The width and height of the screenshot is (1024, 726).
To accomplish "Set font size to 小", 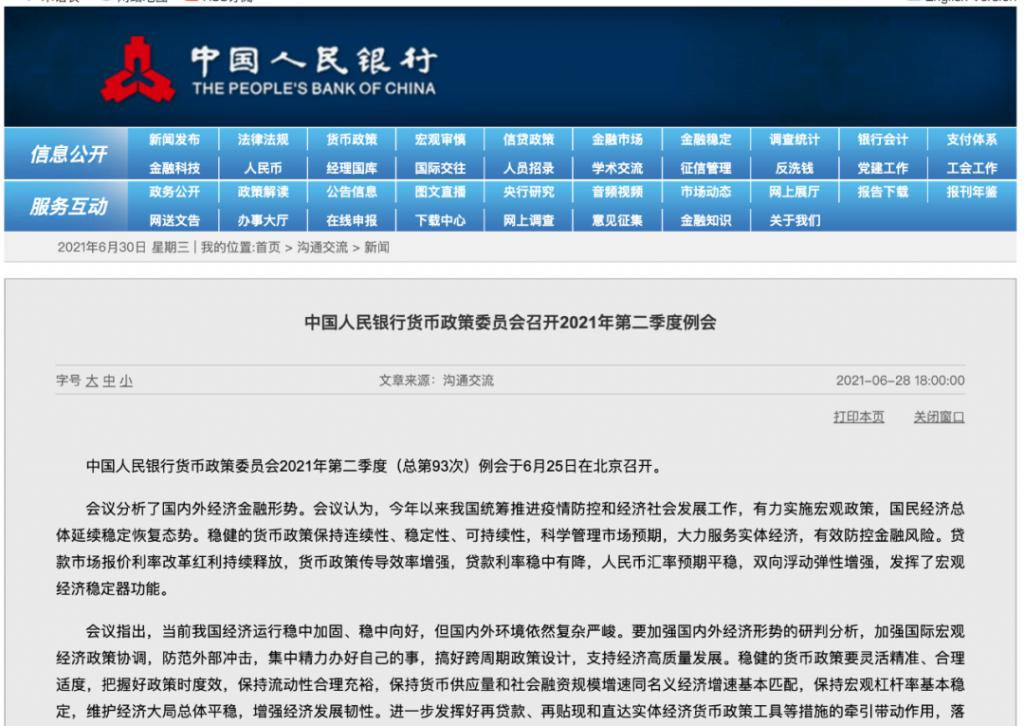I will click(x=125, y=381).
